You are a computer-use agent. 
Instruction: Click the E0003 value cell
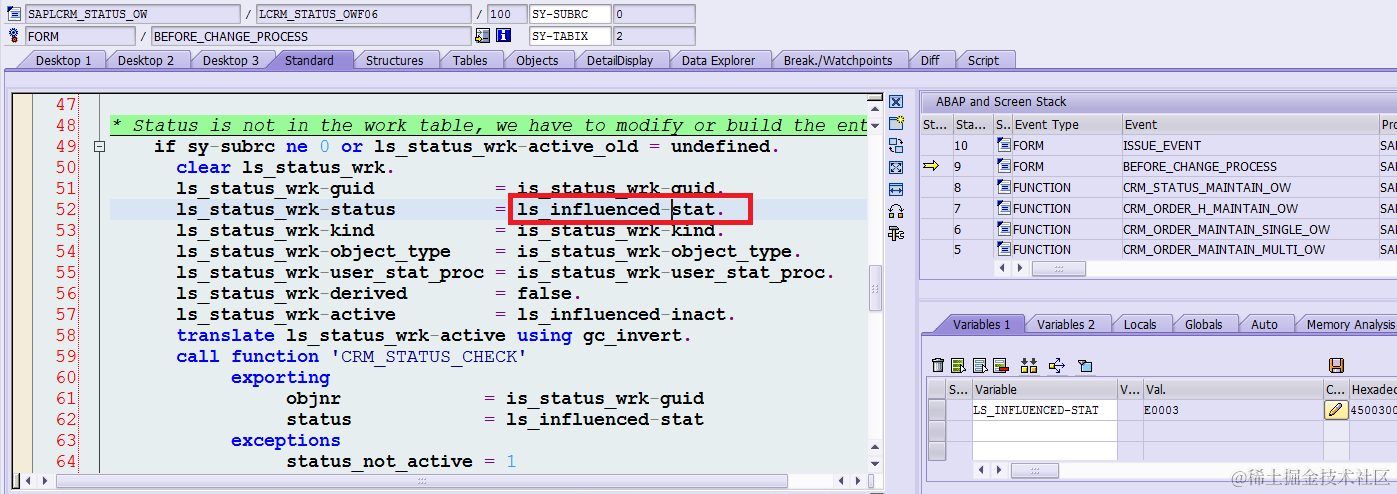(1233, 410)
